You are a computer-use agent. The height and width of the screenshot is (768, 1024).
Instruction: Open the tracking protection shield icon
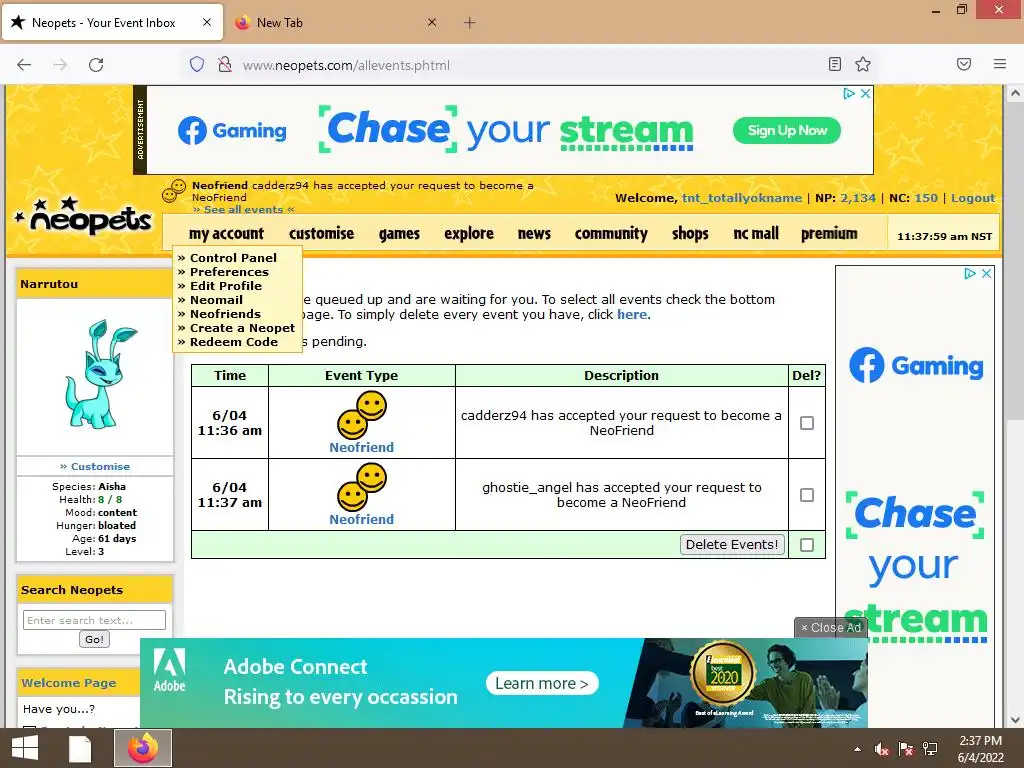[197, 65]
